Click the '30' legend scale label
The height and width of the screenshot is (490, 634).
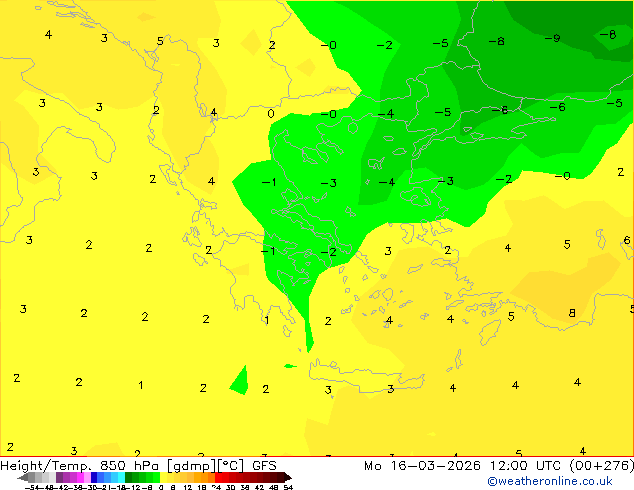pos(230,487)
